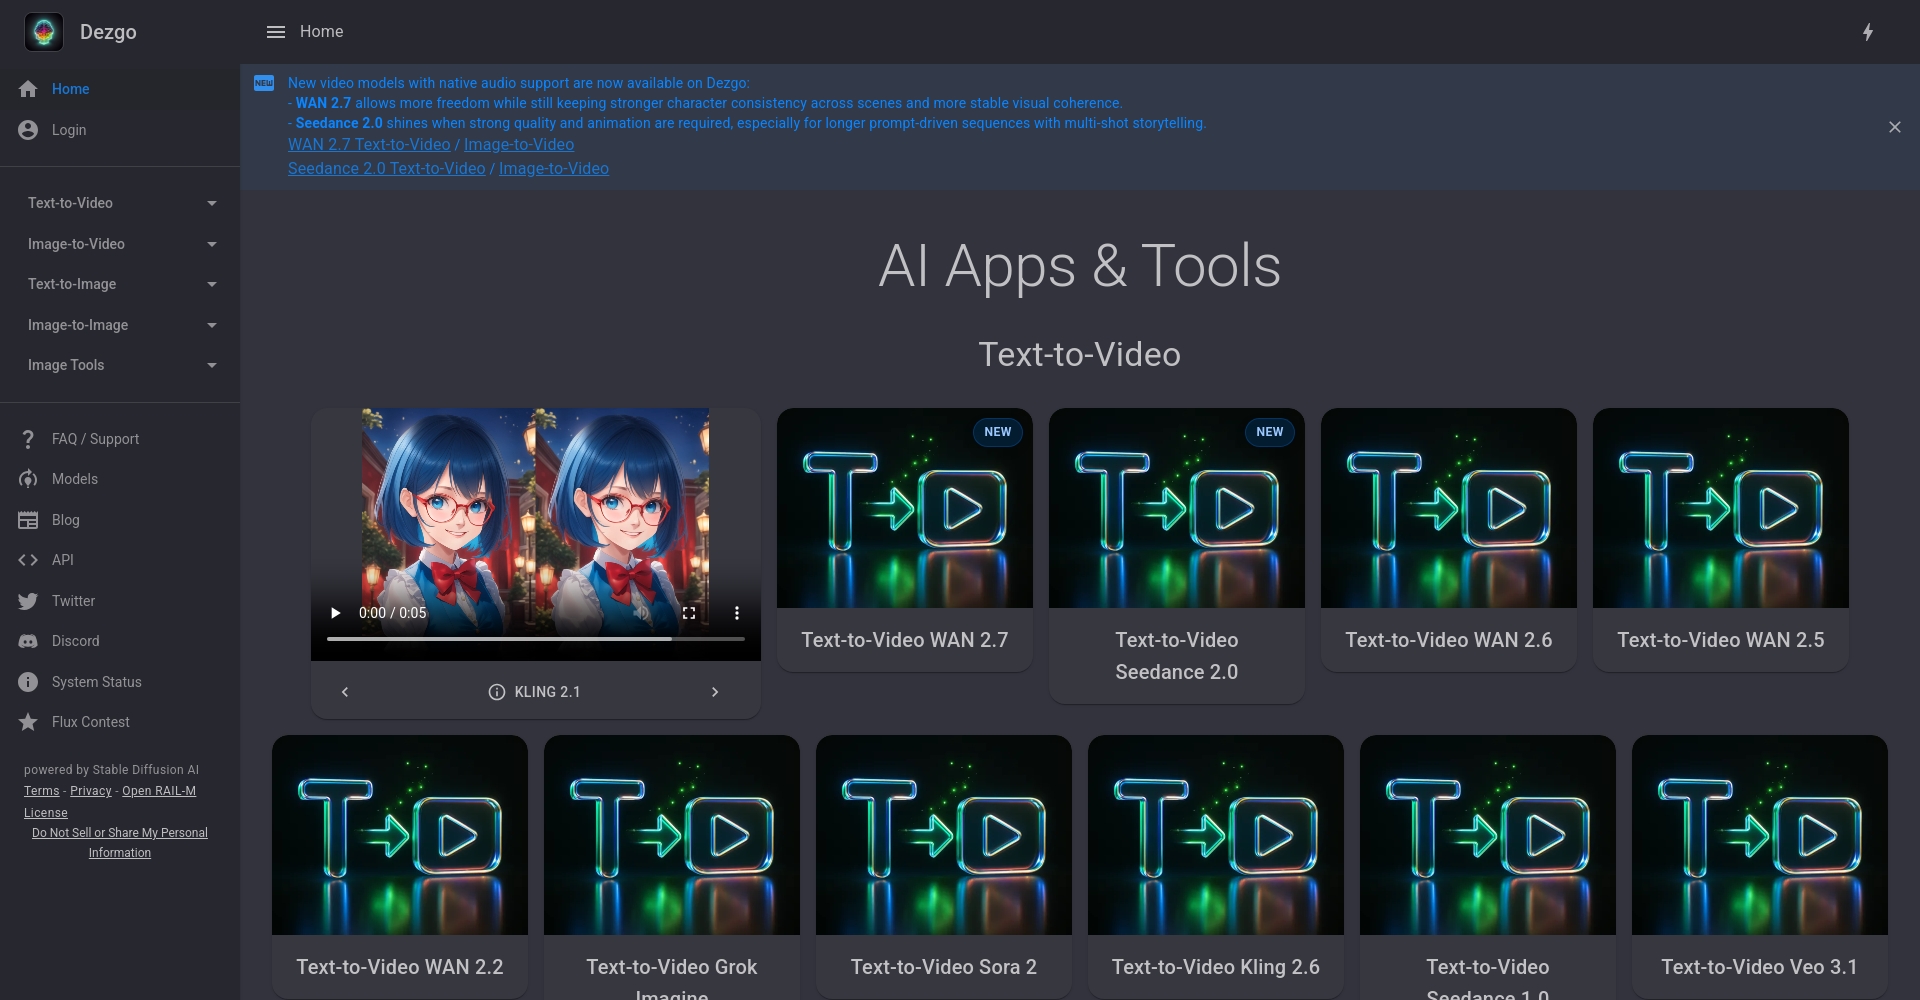
Task: Open the Text-to-Video Seedance 1.0 card
Action: pos(1488,867)
